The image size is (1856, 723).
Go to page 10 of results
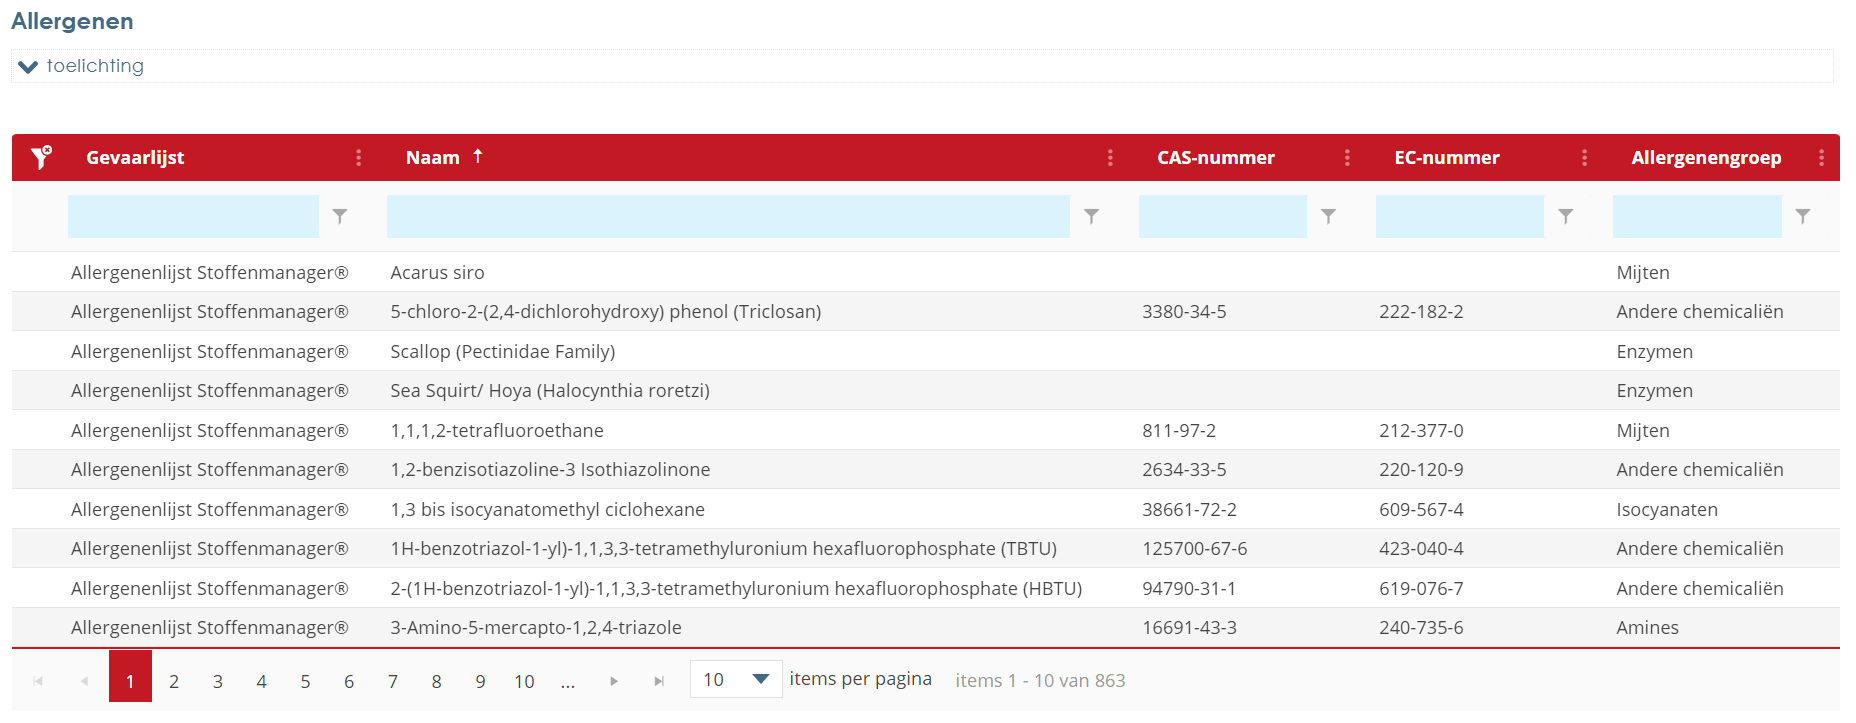tap(524, 681)
